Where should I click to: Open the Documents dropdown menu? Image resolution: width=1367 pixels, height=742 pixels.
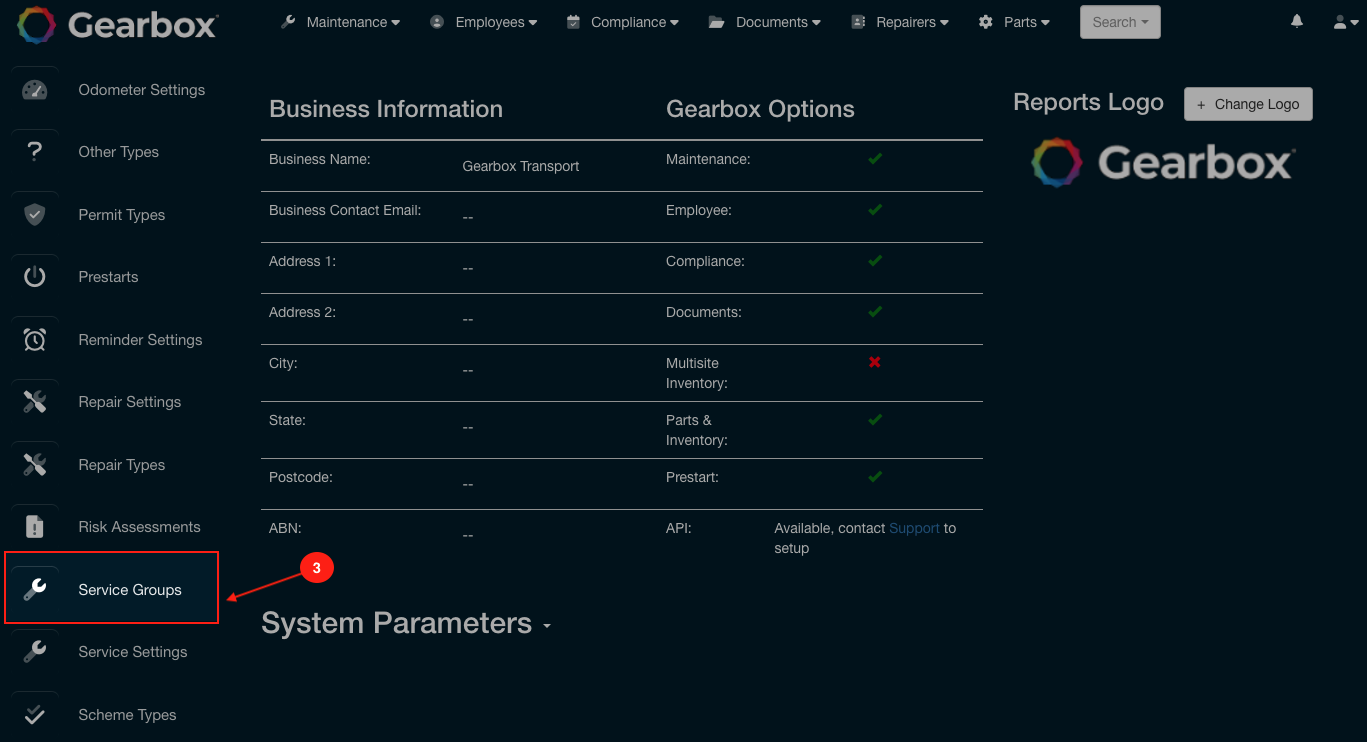click(x=765, y=22)
